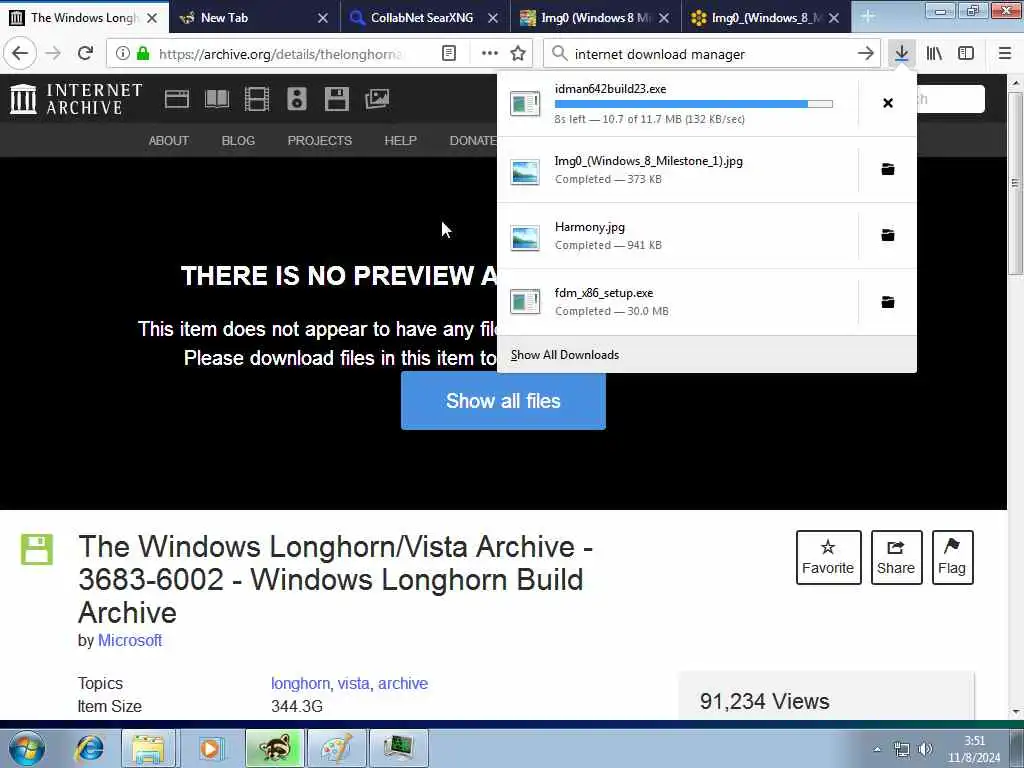Viewport: 1024px width, 768px height.
Task: Go back with the browser back arrow
Action: (20, 54)
